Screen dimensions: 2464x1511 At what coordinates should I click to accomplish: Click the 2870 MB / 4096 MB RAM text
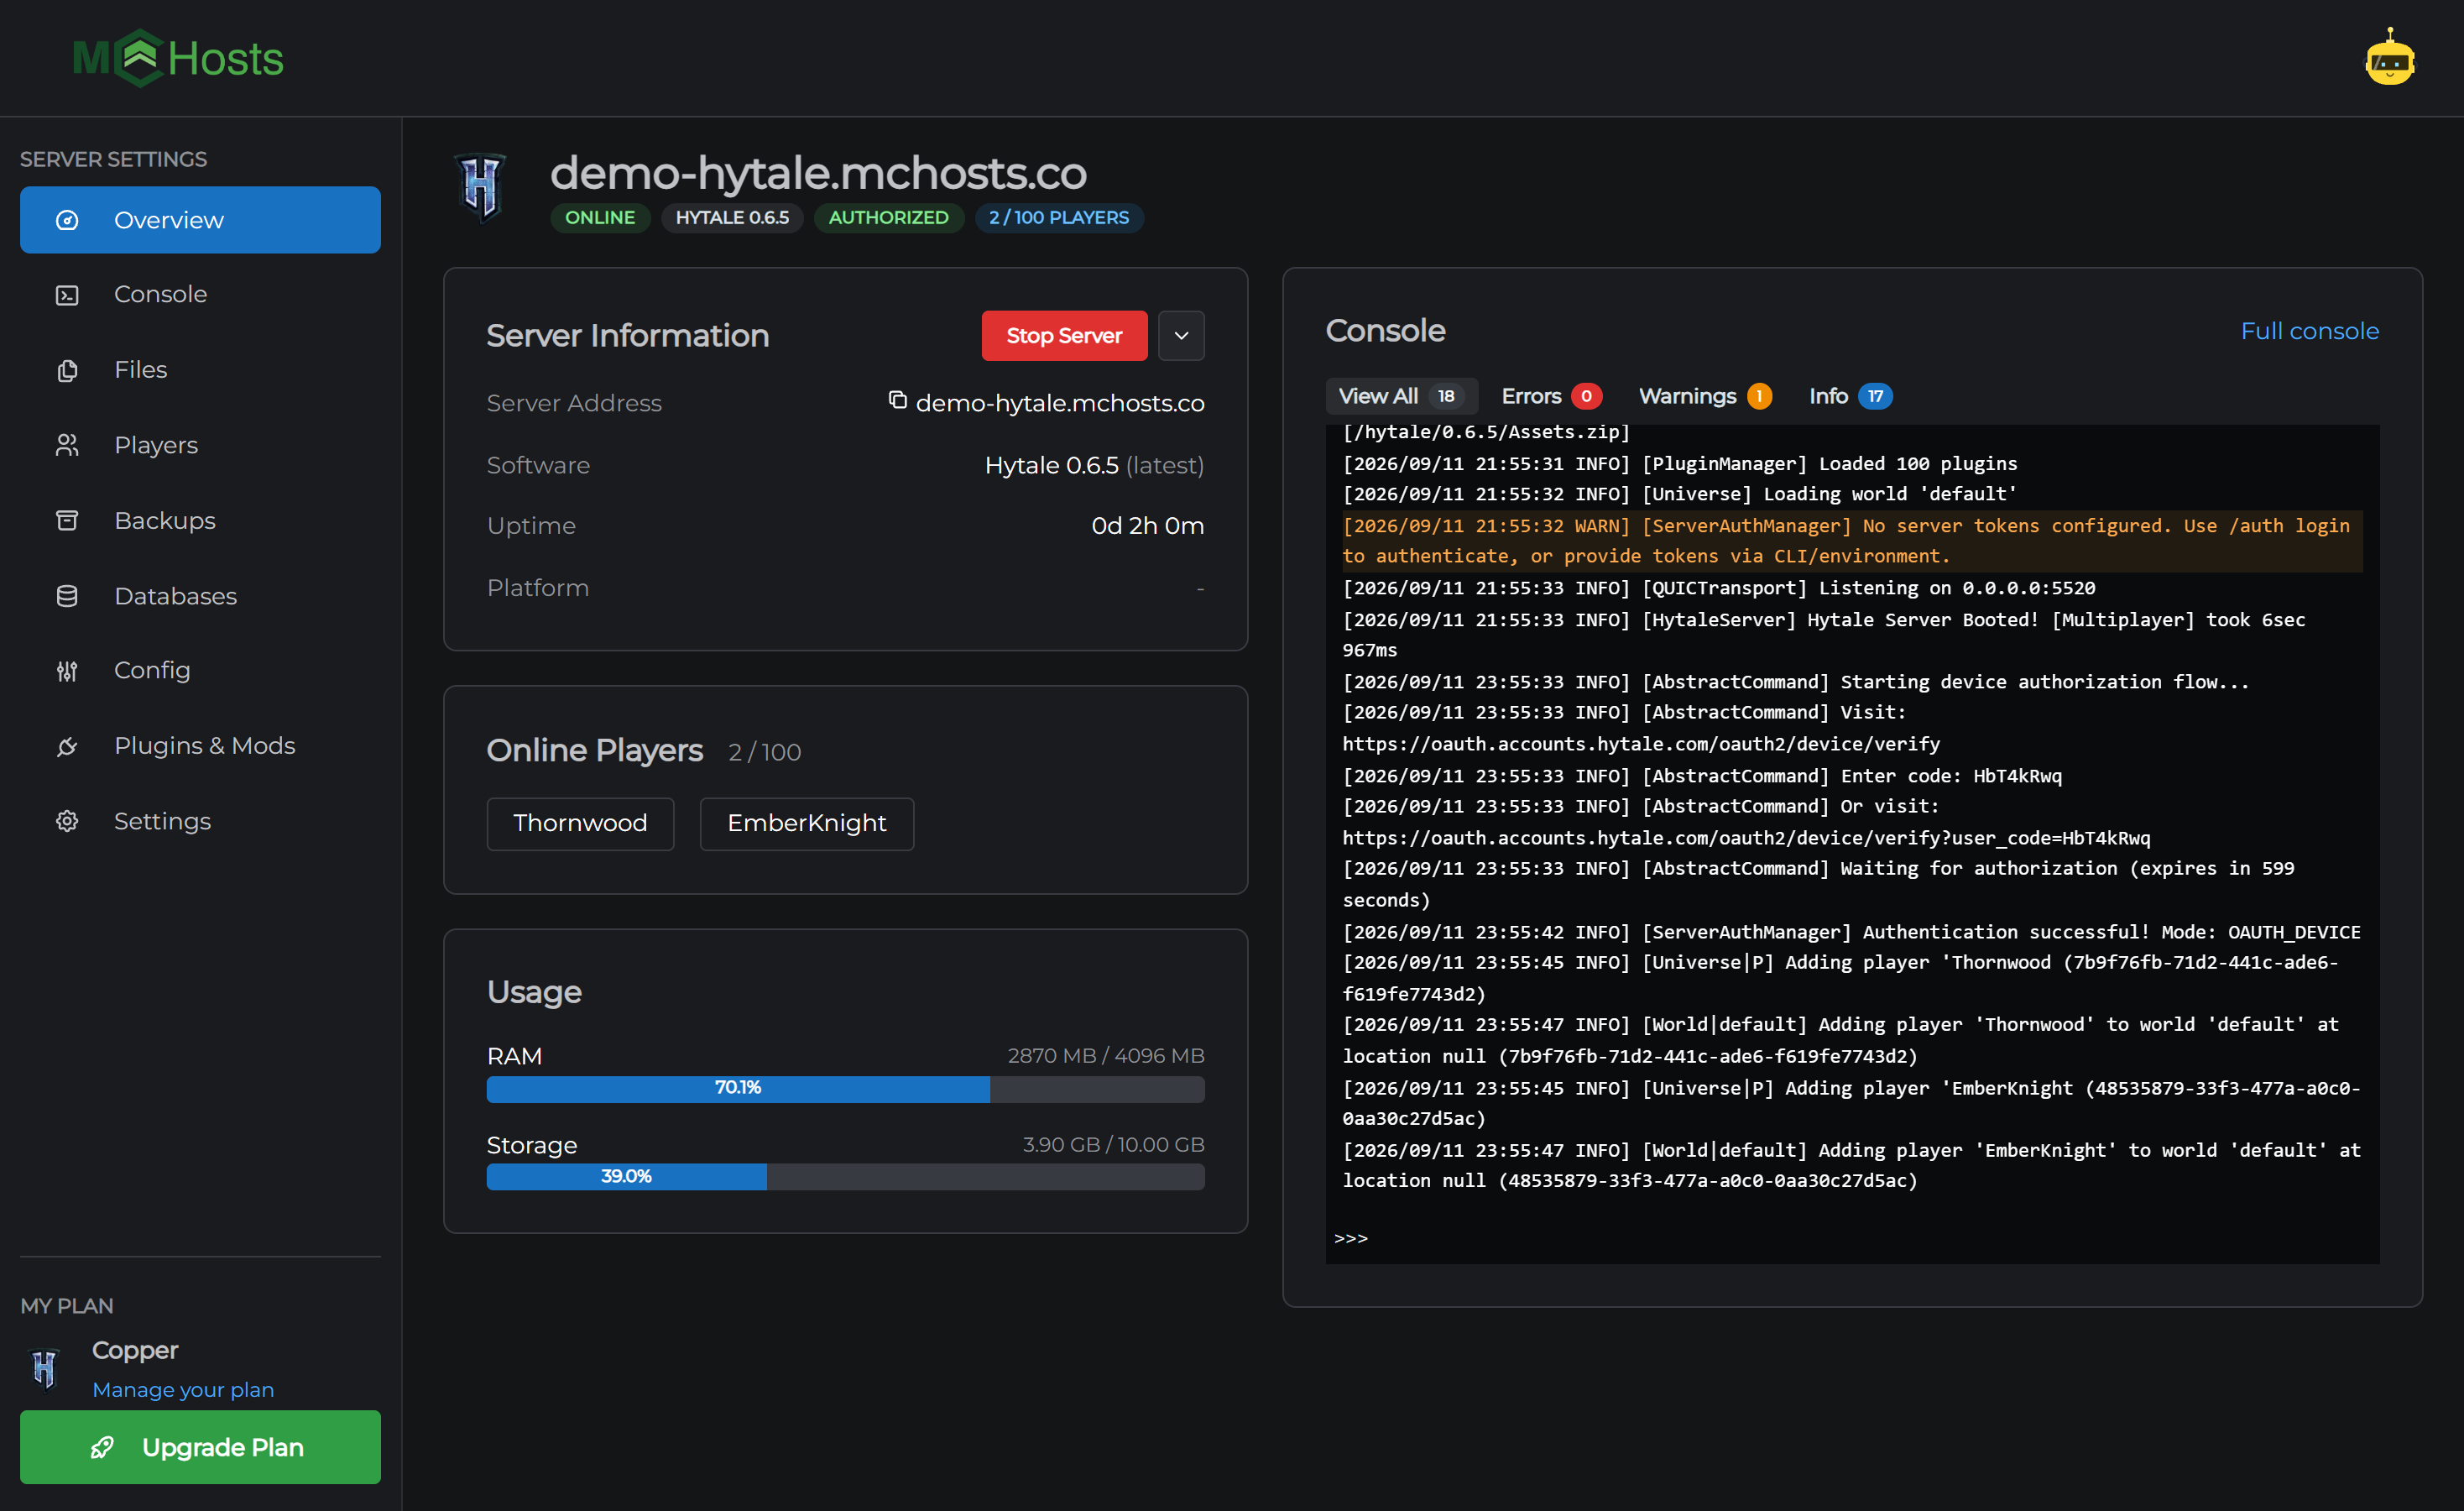(1106, 1056)
